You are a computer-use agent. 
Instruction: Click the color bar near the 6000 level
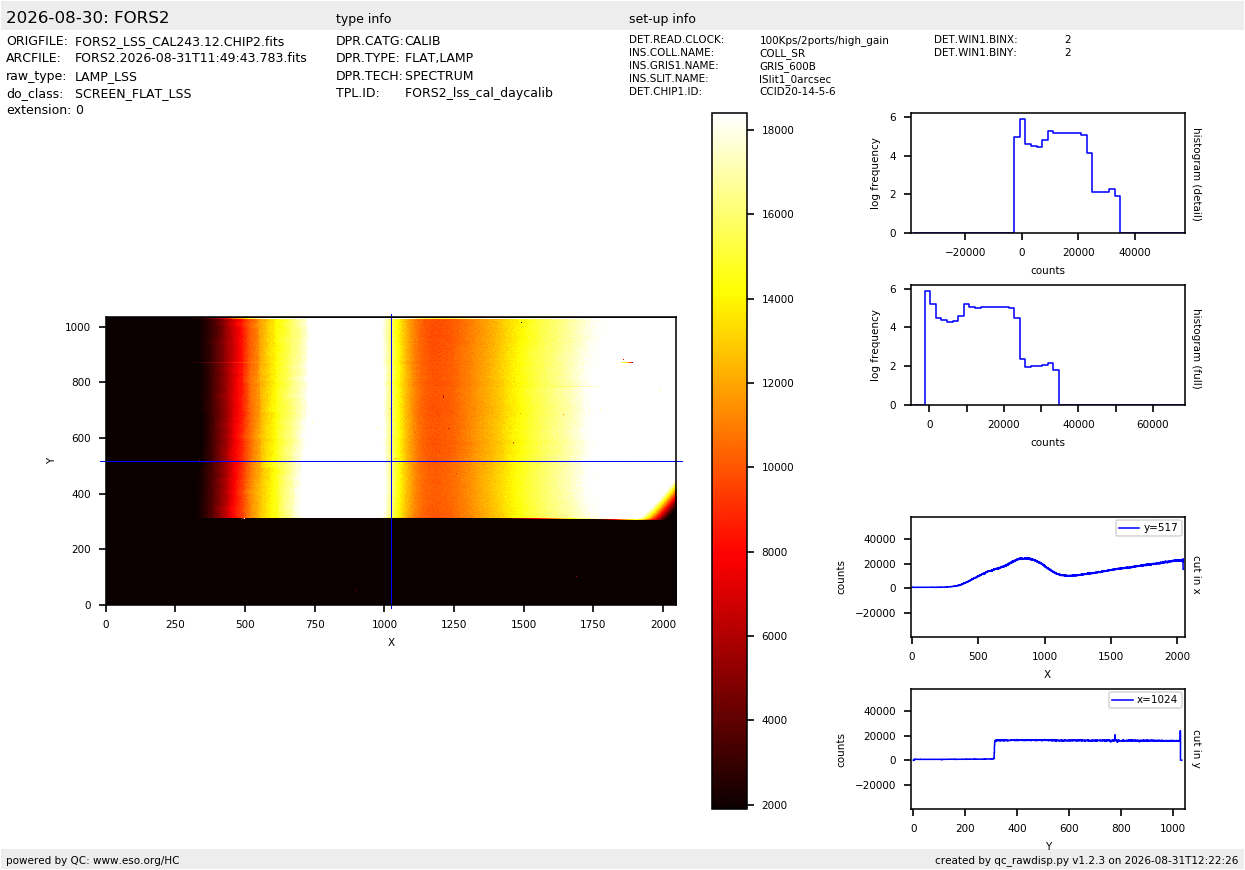(729, 636)
